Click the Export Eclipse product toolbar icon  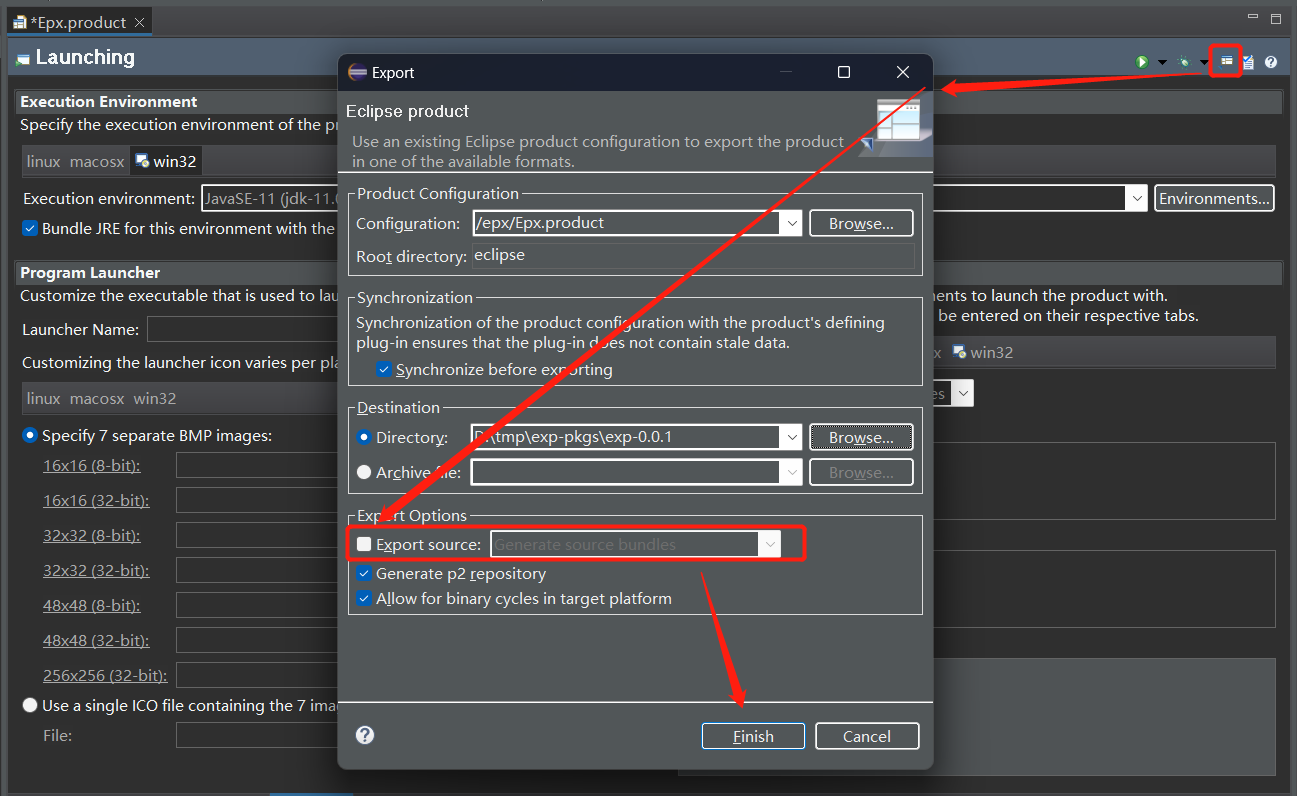coord(1226,61)
